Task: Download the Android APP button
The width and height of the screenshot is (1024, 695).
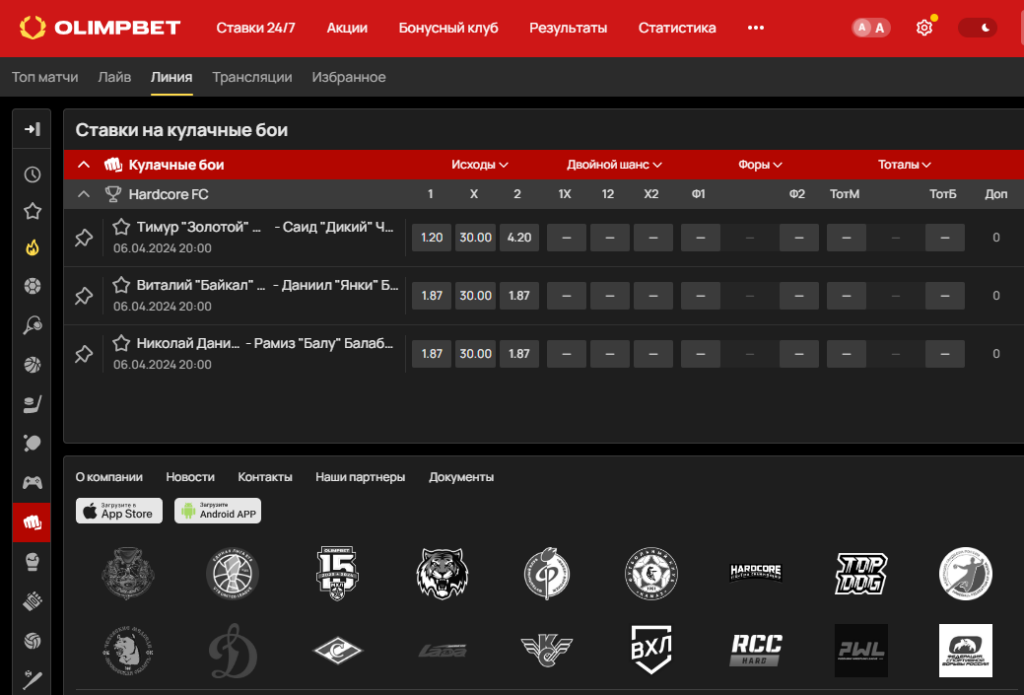Action: pos(217,511)
